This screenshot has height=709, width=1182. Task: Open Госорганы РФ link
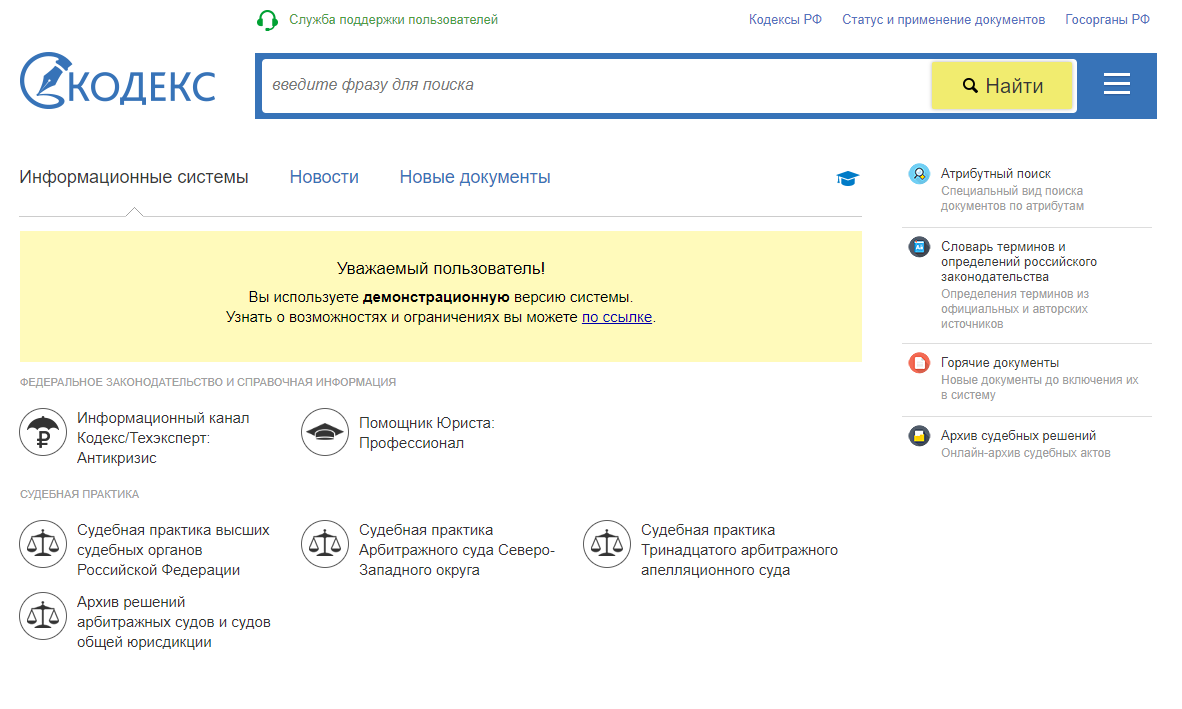pyautogui.click(x=1107, y=20)
